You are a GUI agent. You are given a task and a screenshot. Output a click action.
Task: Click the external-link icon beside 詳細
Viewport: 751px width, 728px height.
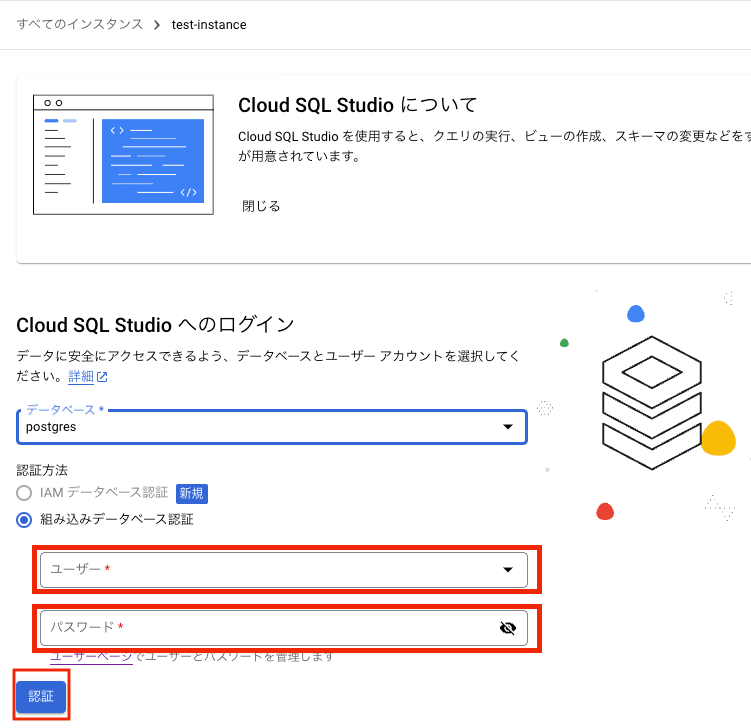point(102,377)
